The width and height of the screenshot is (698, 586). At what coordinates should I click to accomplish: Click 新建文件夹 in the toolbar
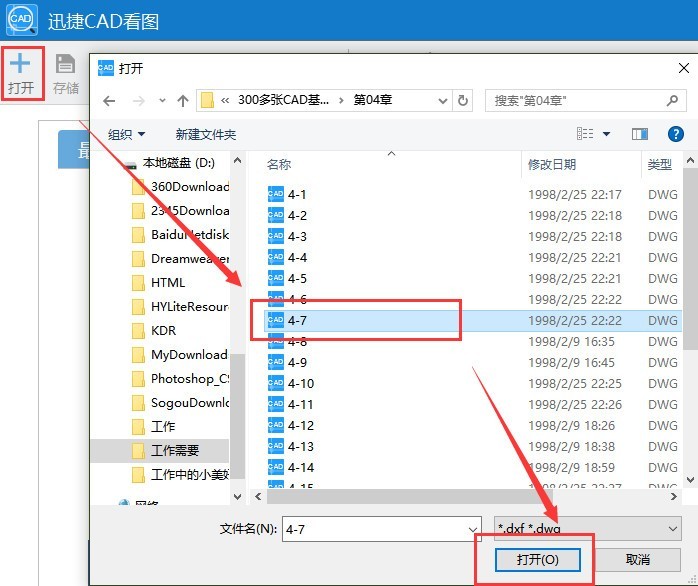point(206,134)
